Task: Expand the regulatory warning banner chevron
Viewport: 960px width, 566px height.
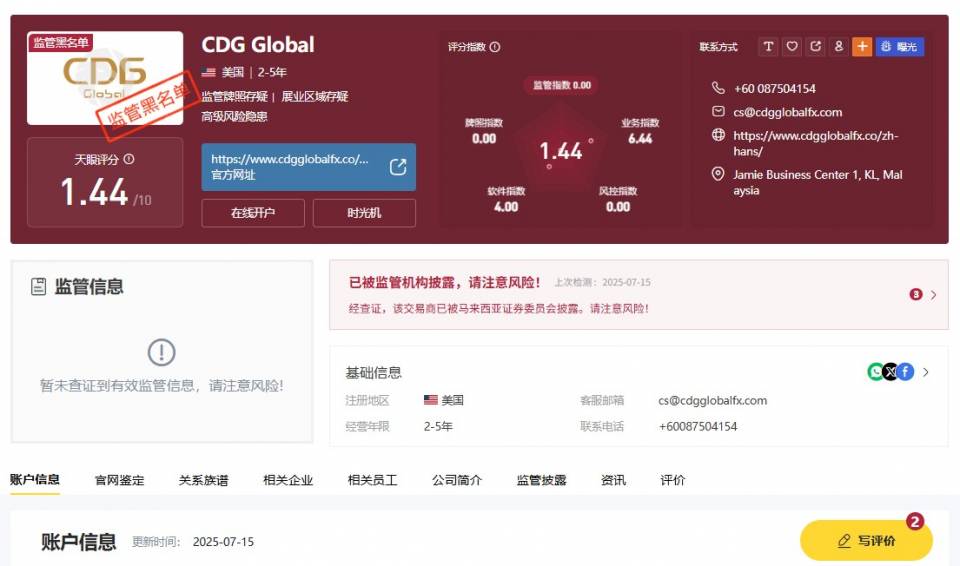Action: pos(934,295)
